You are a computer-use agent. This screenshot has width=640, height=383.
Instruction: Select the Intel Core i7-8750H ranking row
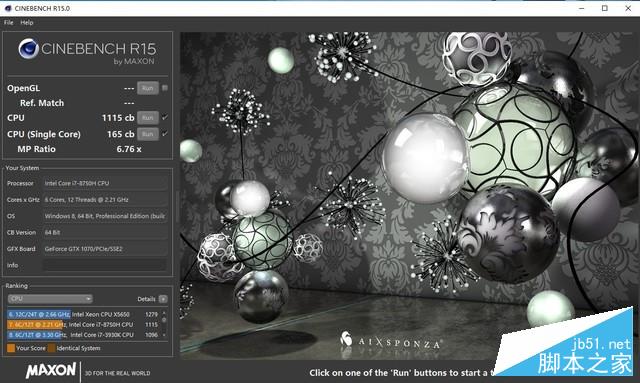83,325
